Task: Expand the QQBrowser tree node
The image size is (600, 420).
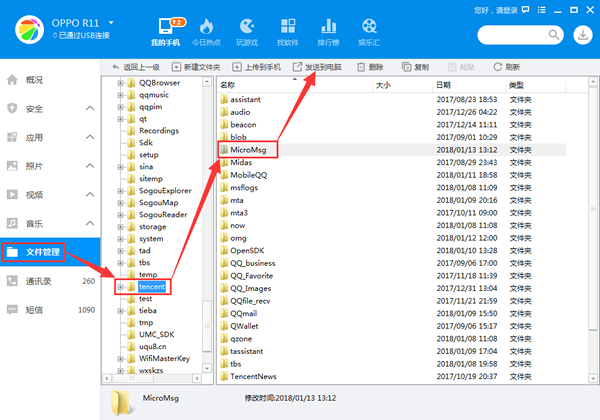Action: tap(120, 83)
